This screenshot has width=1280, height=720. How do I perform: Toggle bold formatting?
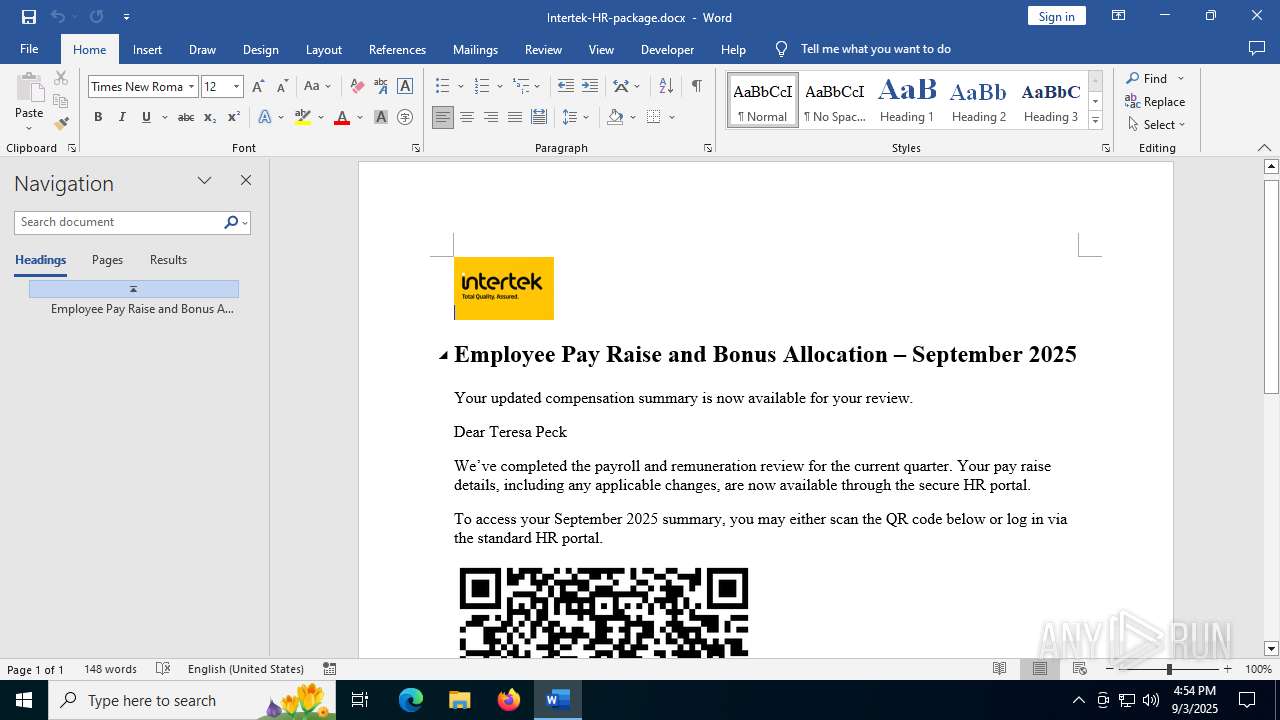coord(98,117)
